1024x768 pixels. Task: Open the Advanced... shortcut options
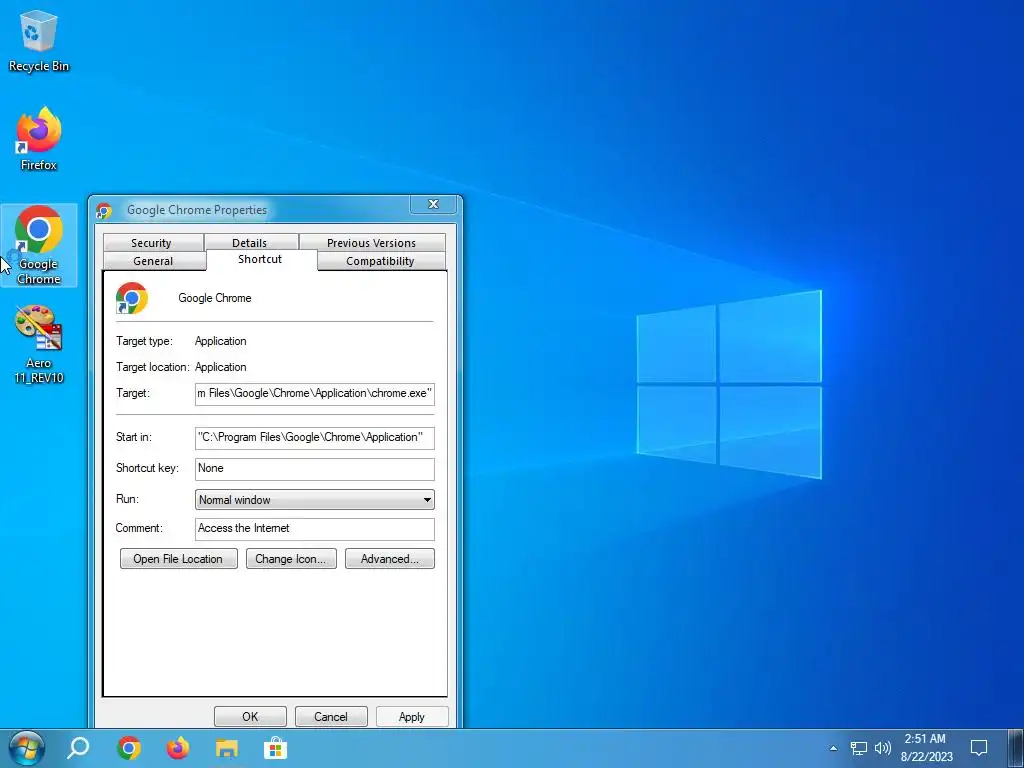(390, 559)
